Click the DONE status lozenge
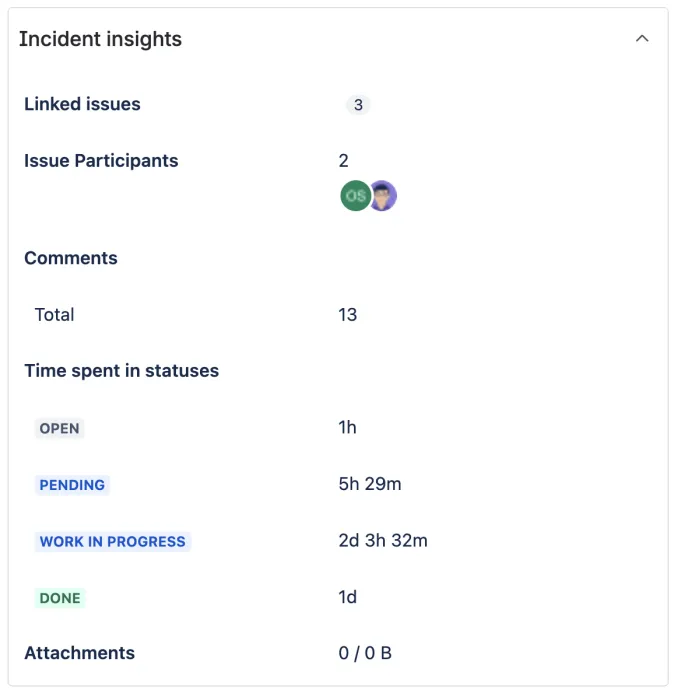The width and height of the screenshot is (681, 700). (60, 598)
